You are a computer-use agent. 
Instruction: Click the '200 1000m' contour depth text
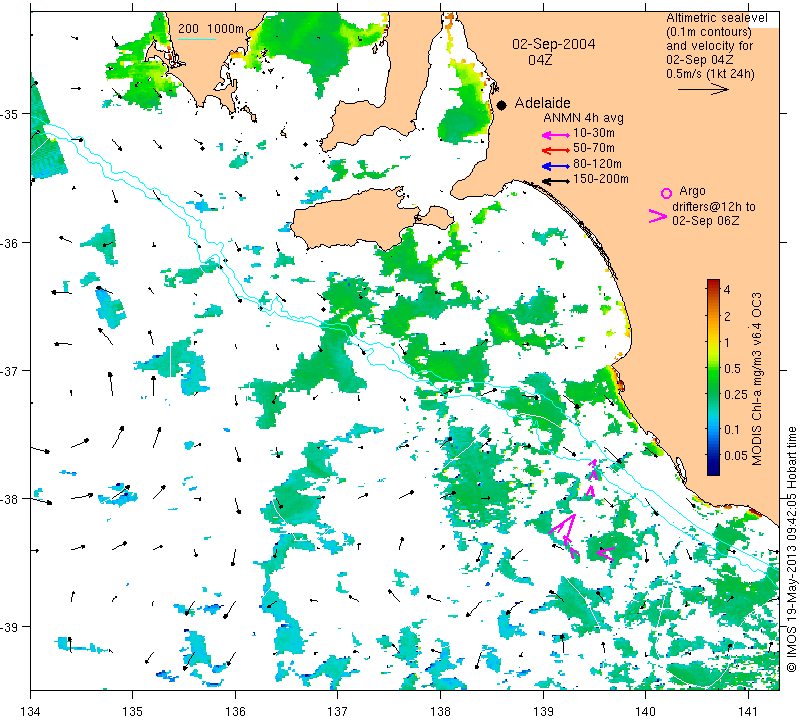click(211, 29)
